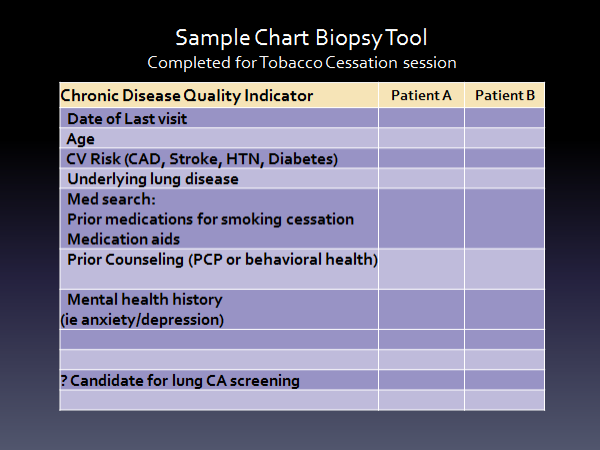Click Patient B cell for lung CA screening
Screen dimensions: 600x450
pyautogui.click(x=505, y=380)
